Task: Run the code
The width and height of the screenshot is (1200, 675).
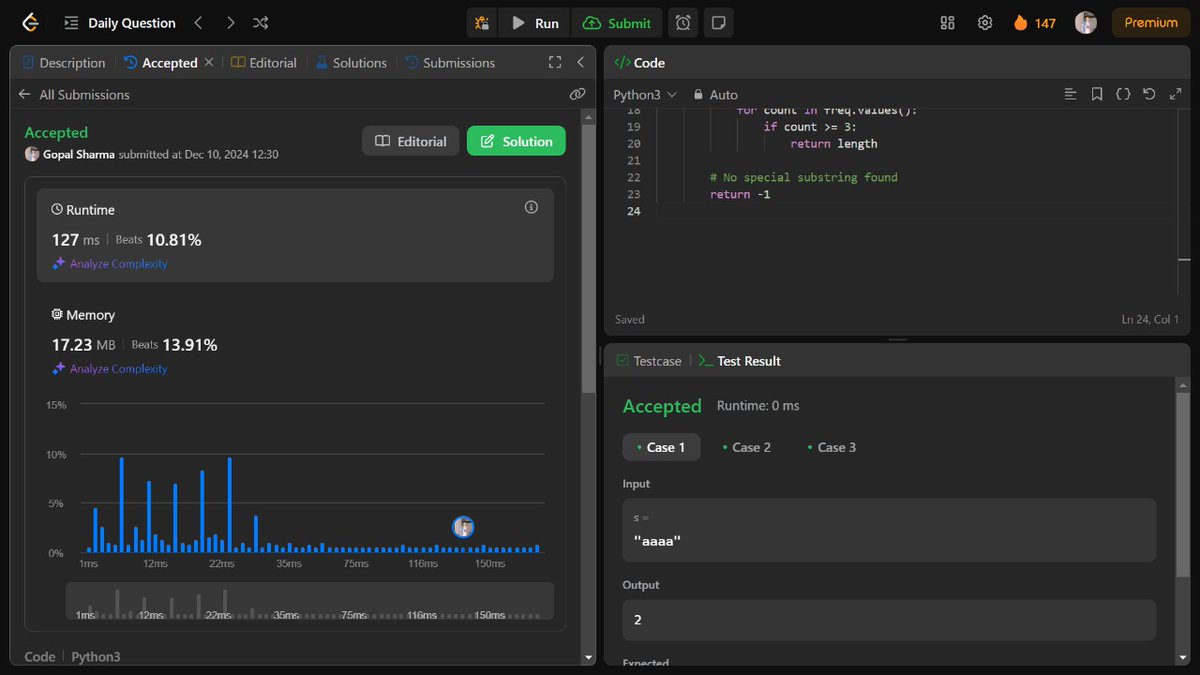Action: (535, 22)
